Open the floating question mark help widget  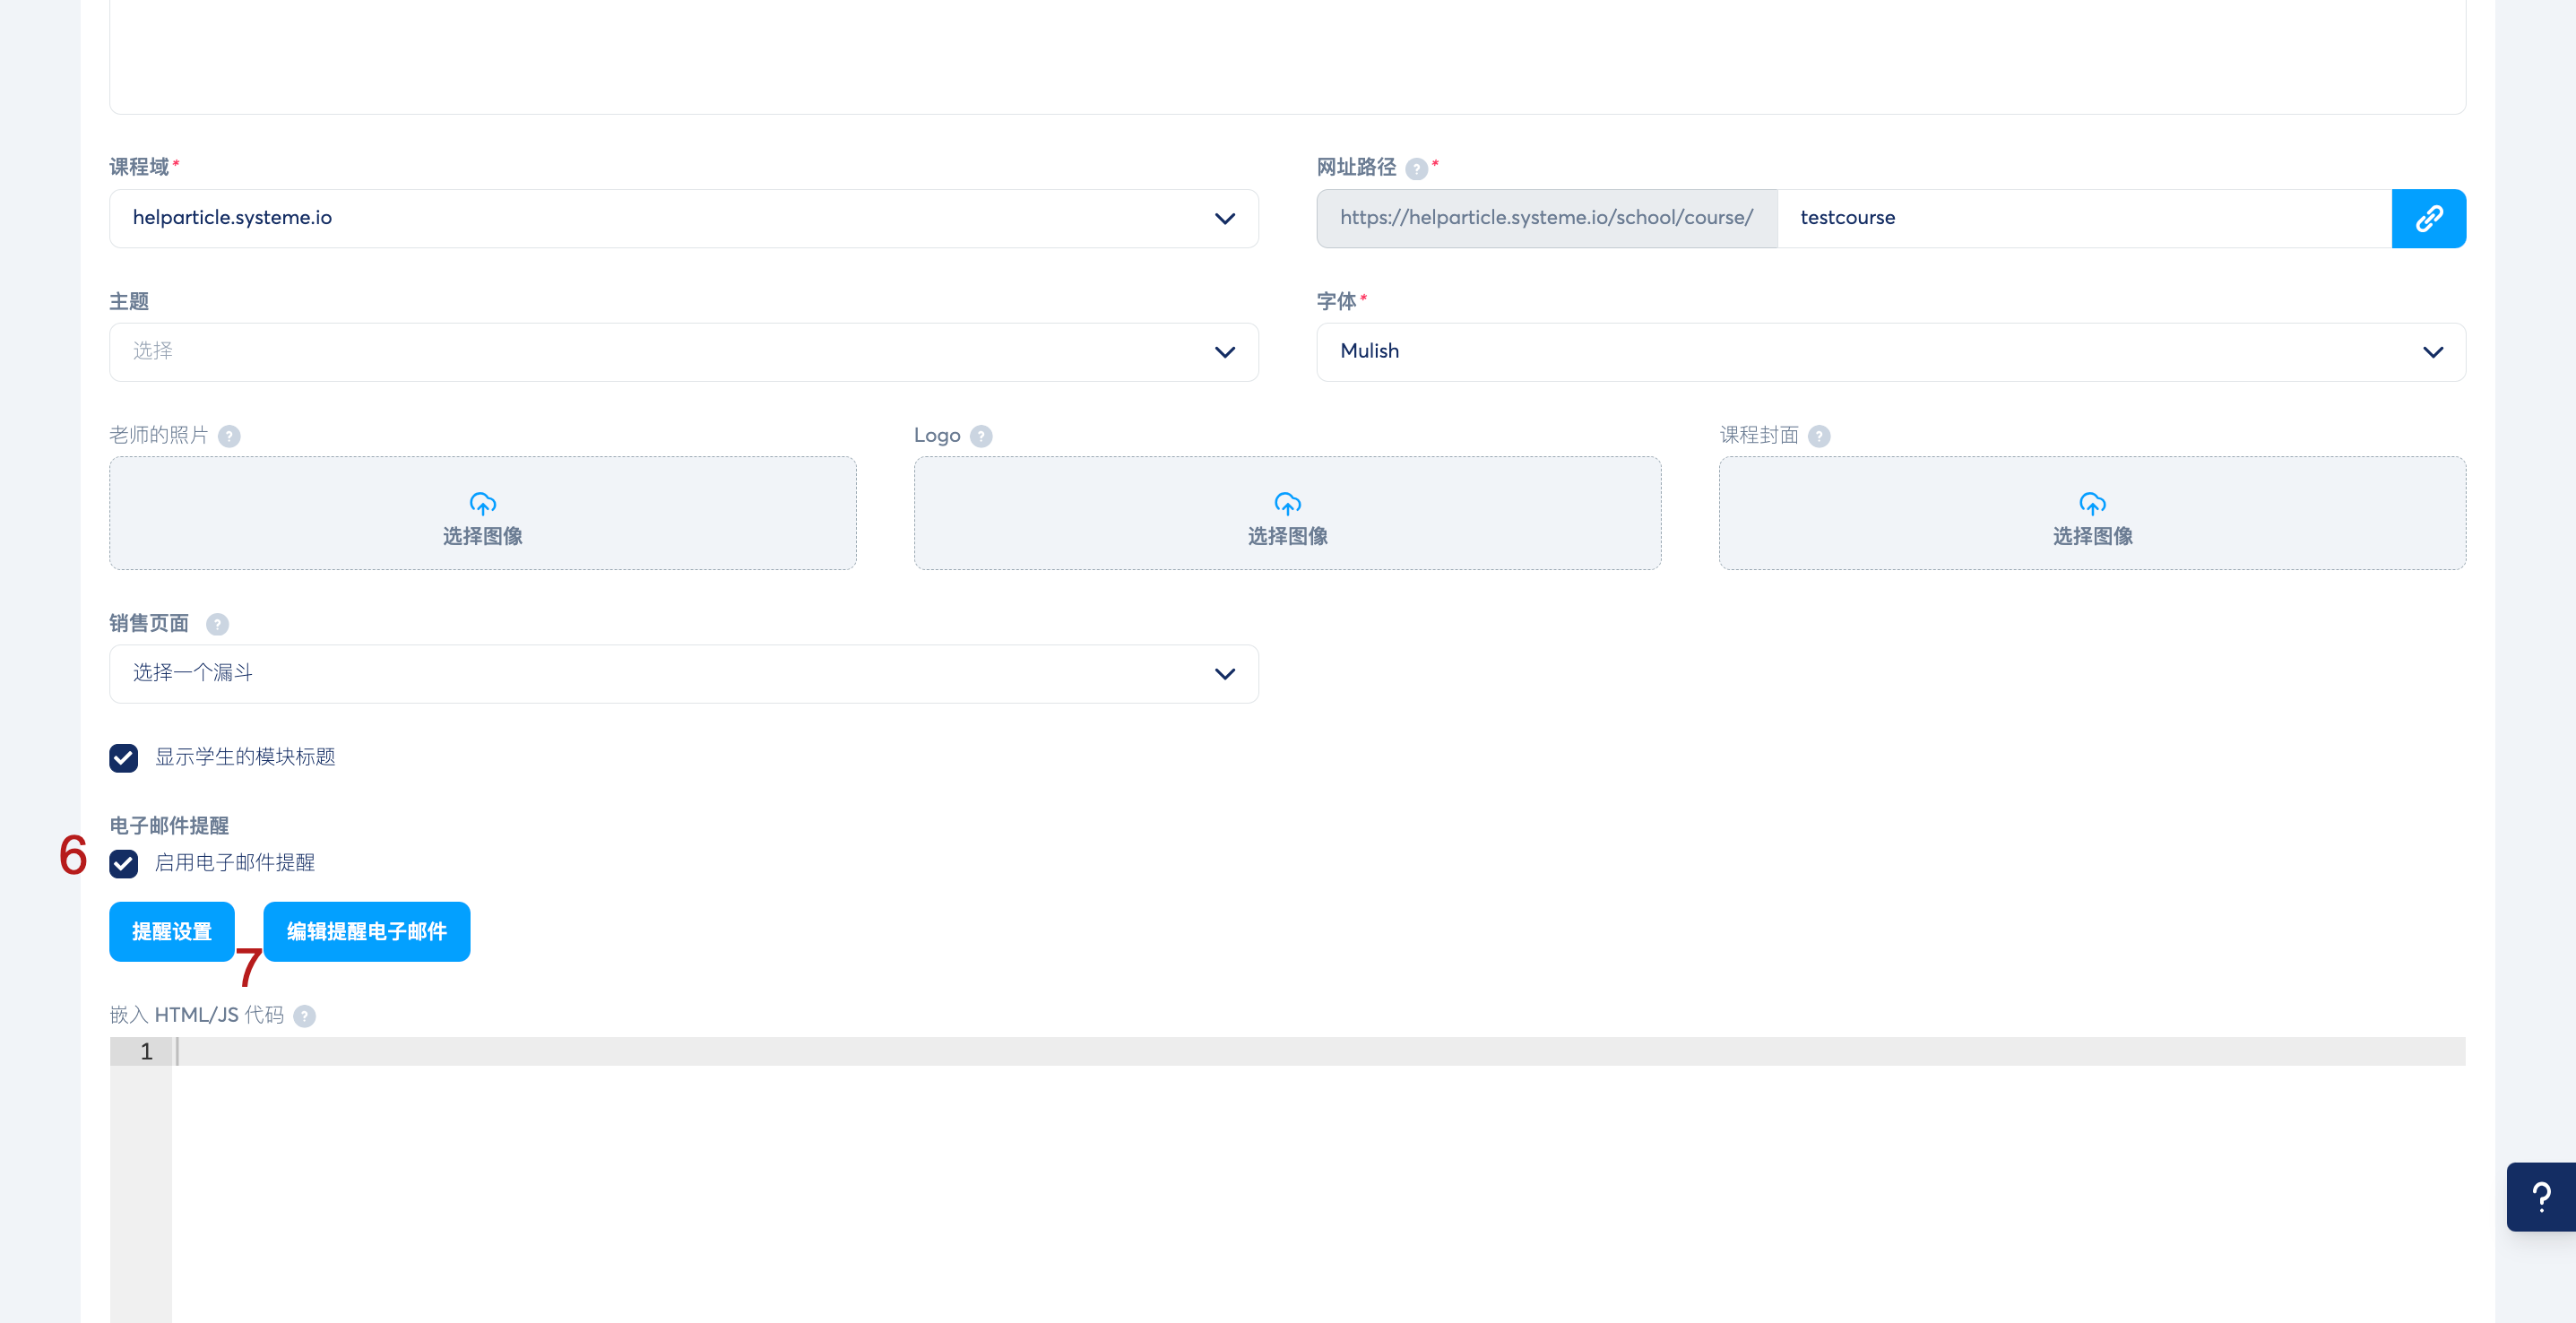[x=2540, y=1196]
